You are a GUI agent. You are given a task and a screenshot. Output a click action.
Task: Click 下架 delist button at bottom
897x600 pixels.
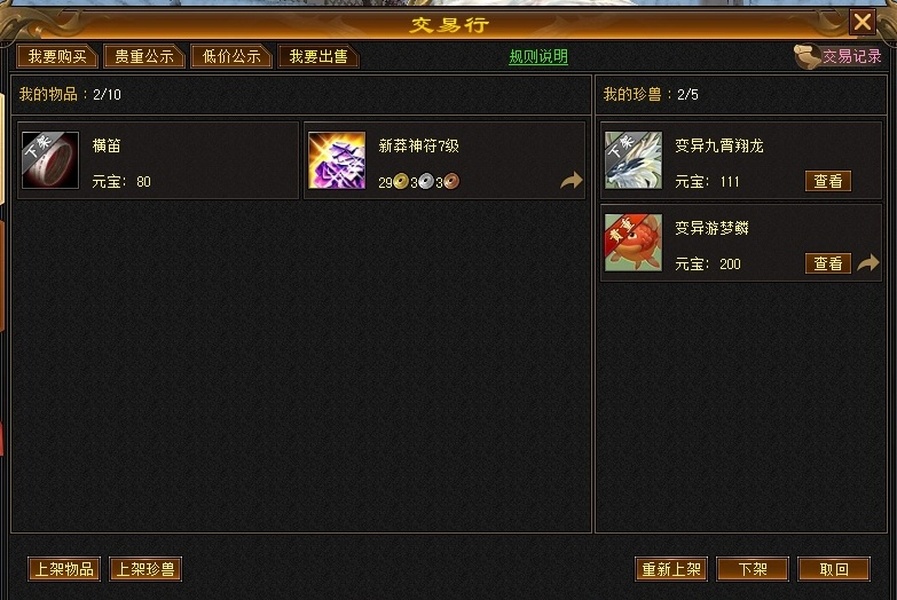(x=752, y=569)
